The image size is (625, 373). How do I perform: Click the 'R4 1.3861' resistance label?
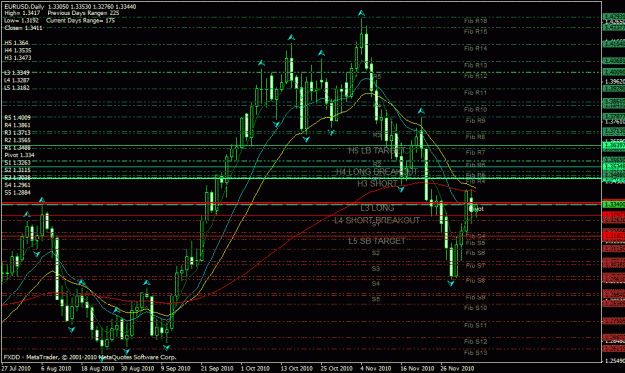coord(18,125)
